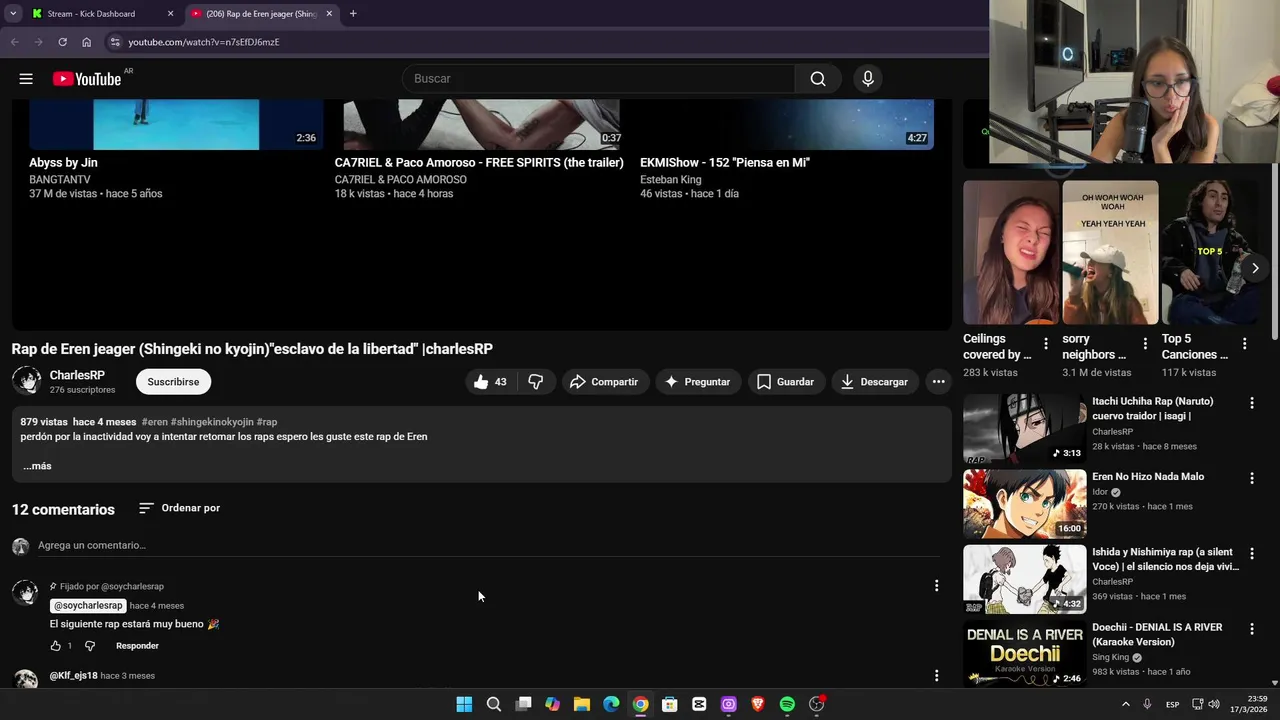Click the YouTube logo home link
Screen dimensions: 1280x720
(87, 79)
